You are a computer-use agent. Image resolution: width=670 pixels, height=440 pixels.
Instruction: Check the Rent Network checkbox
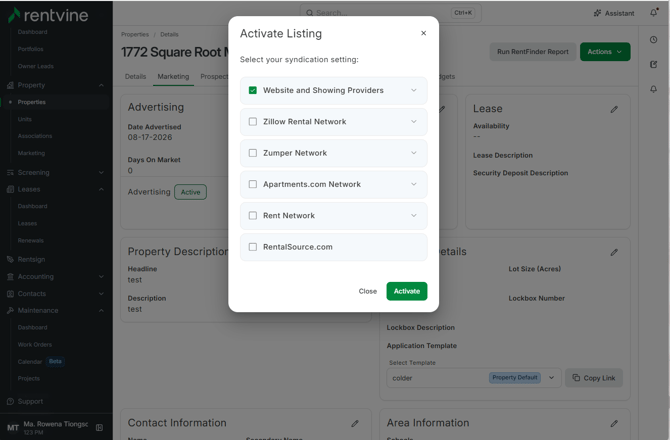(253, 215)
